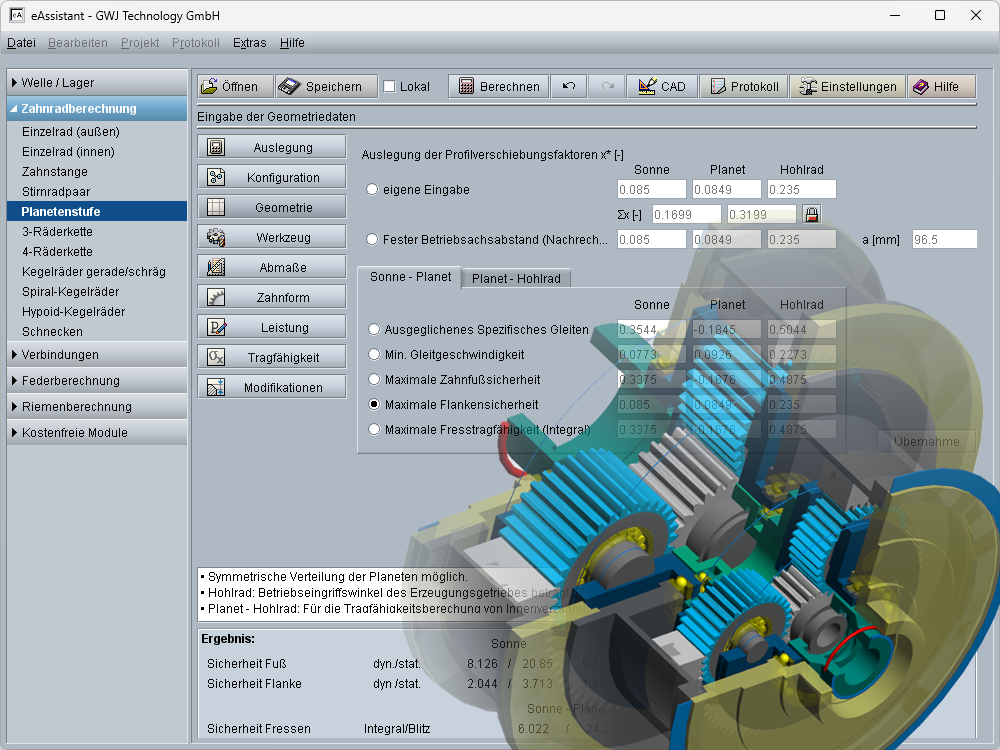Collapse the Zahnradberechnung section

tap(96, 109)
